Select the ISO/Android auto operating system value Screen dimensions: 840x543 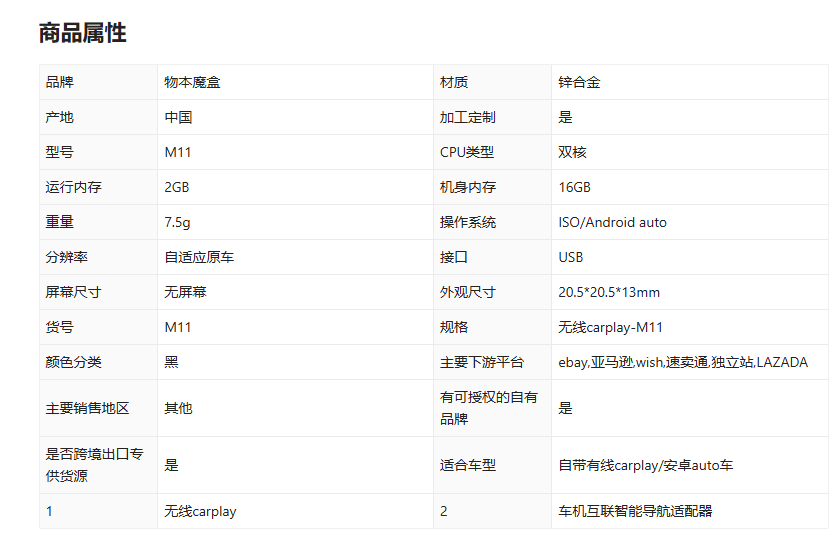coord(612,222)
